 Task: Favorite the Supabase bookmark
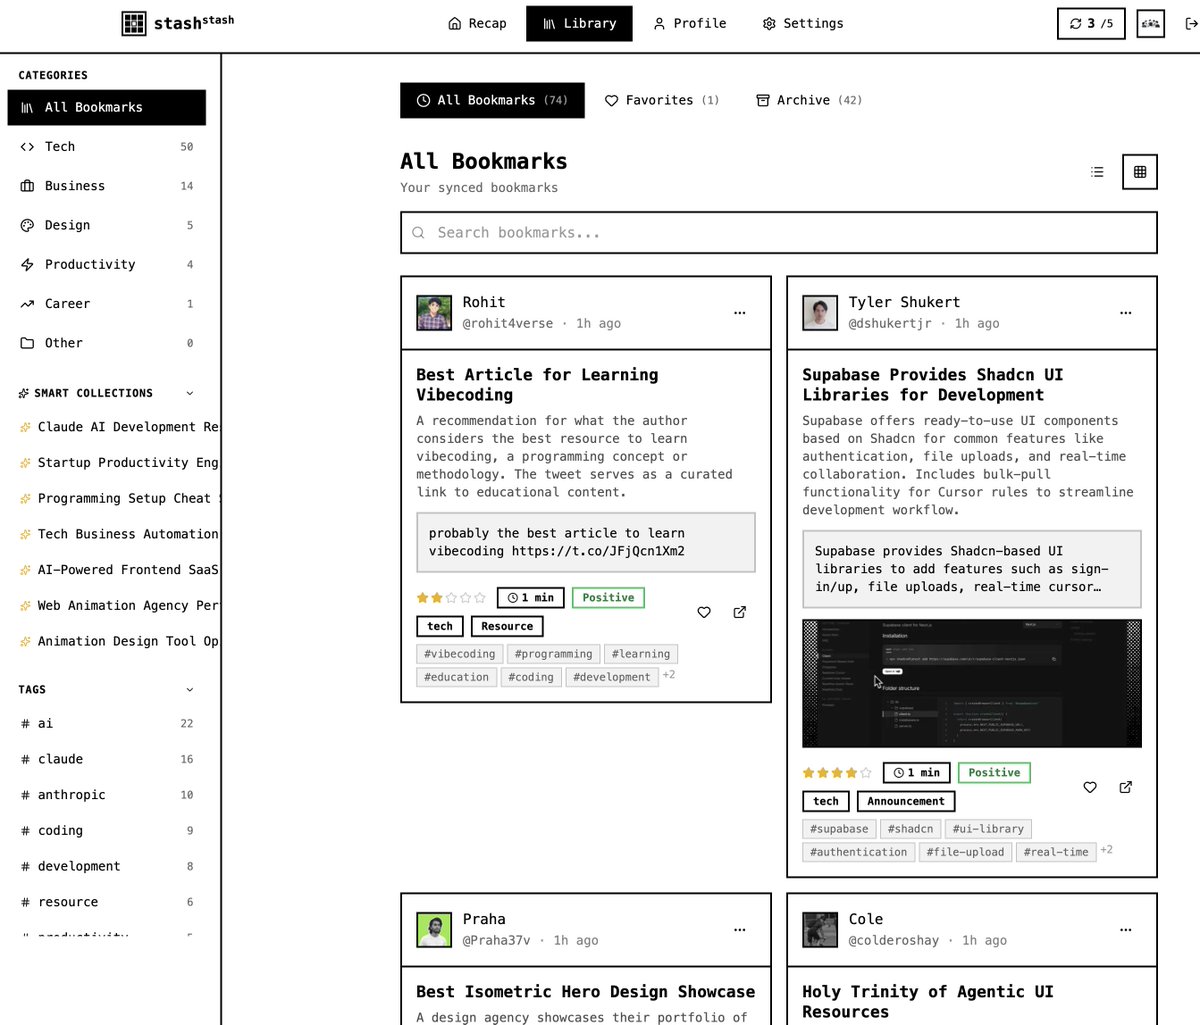click(1090, 787)
